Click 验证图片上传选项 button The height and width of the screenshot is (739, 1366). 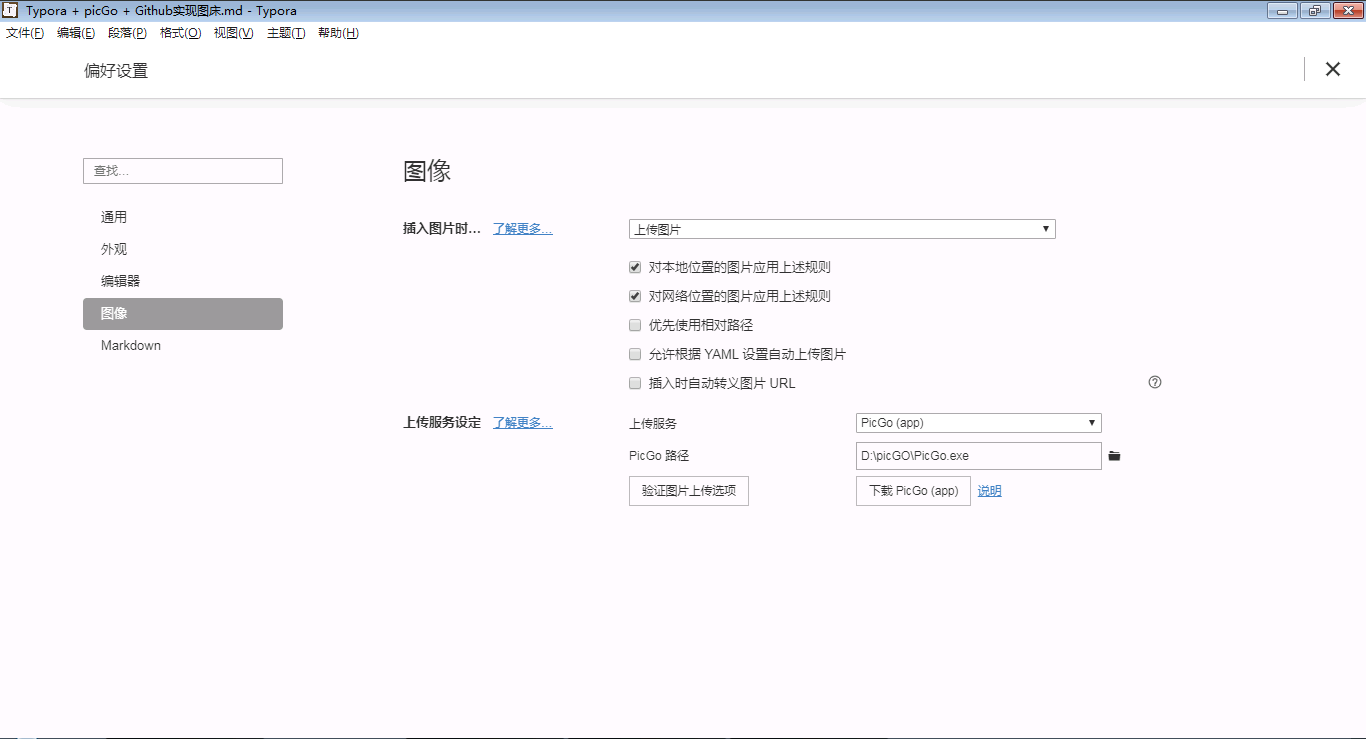pos(688,491)
